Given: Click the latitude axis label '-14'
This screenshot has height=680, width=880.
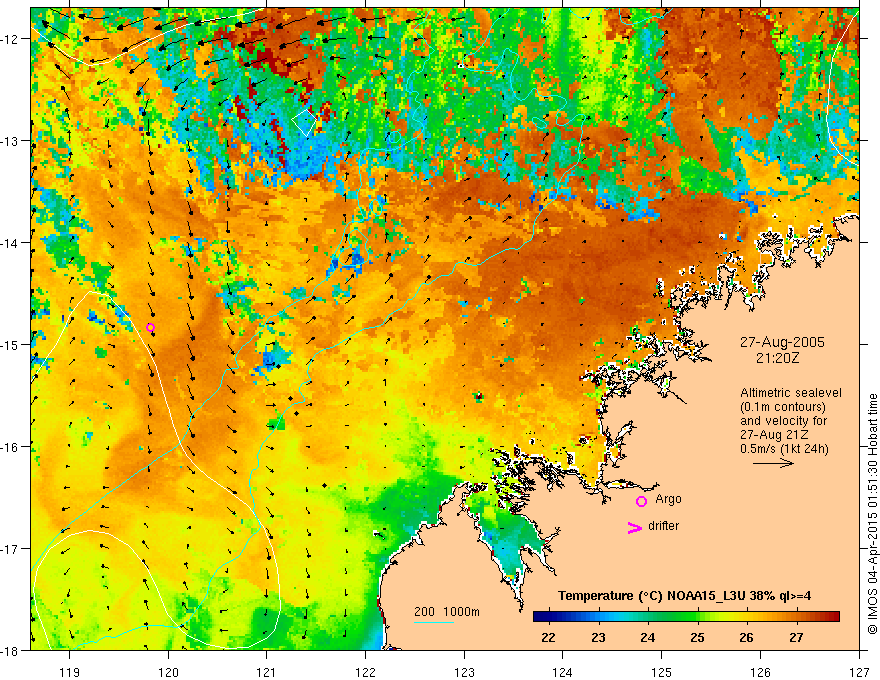Looking at the screenshot, I should [x=11, y=242].
